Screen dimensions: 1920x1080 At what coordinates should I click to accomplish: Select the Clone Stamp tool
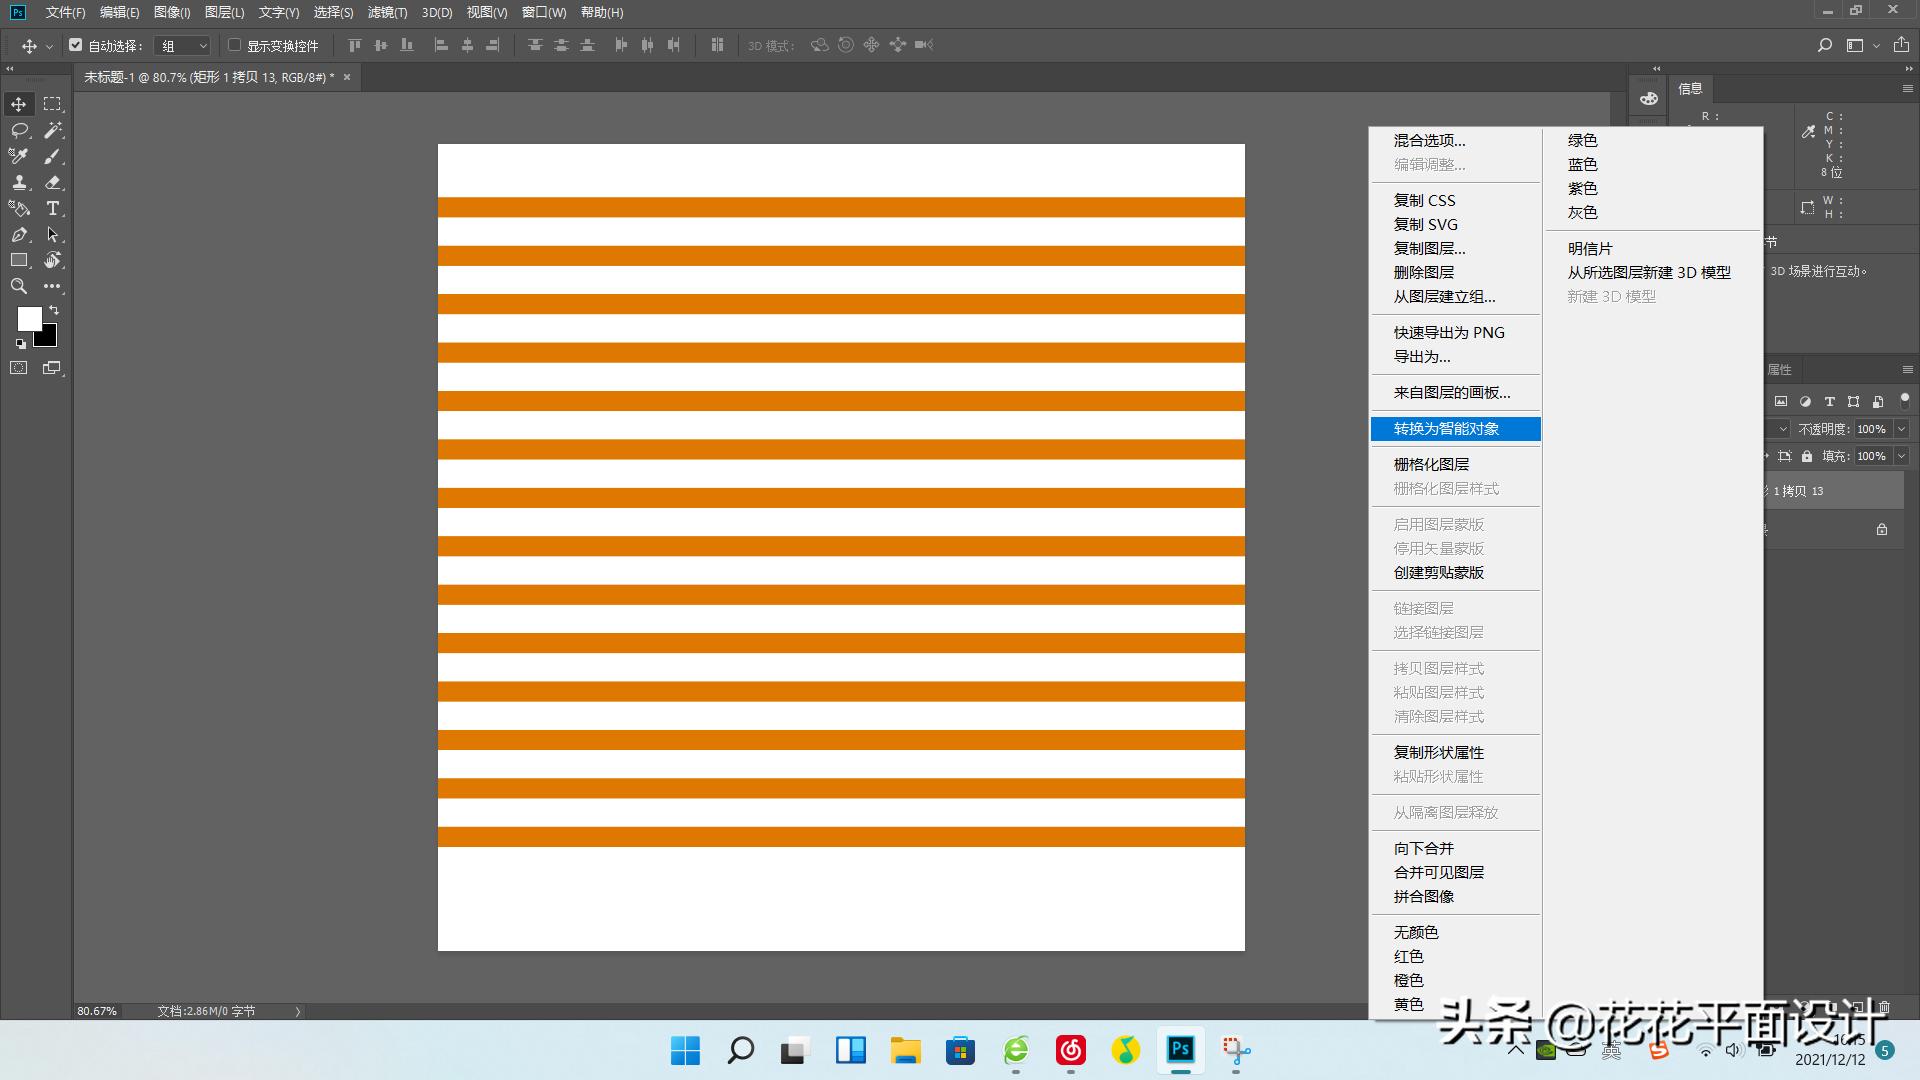[18, 183]
